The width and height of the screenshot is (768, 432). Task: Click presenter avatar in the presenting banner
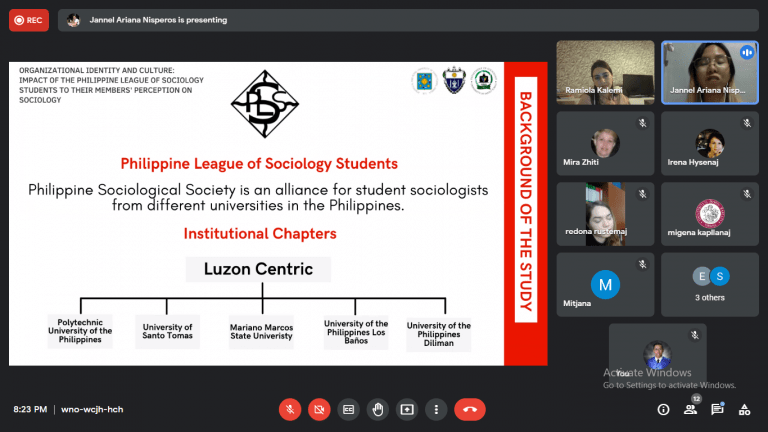73,20
